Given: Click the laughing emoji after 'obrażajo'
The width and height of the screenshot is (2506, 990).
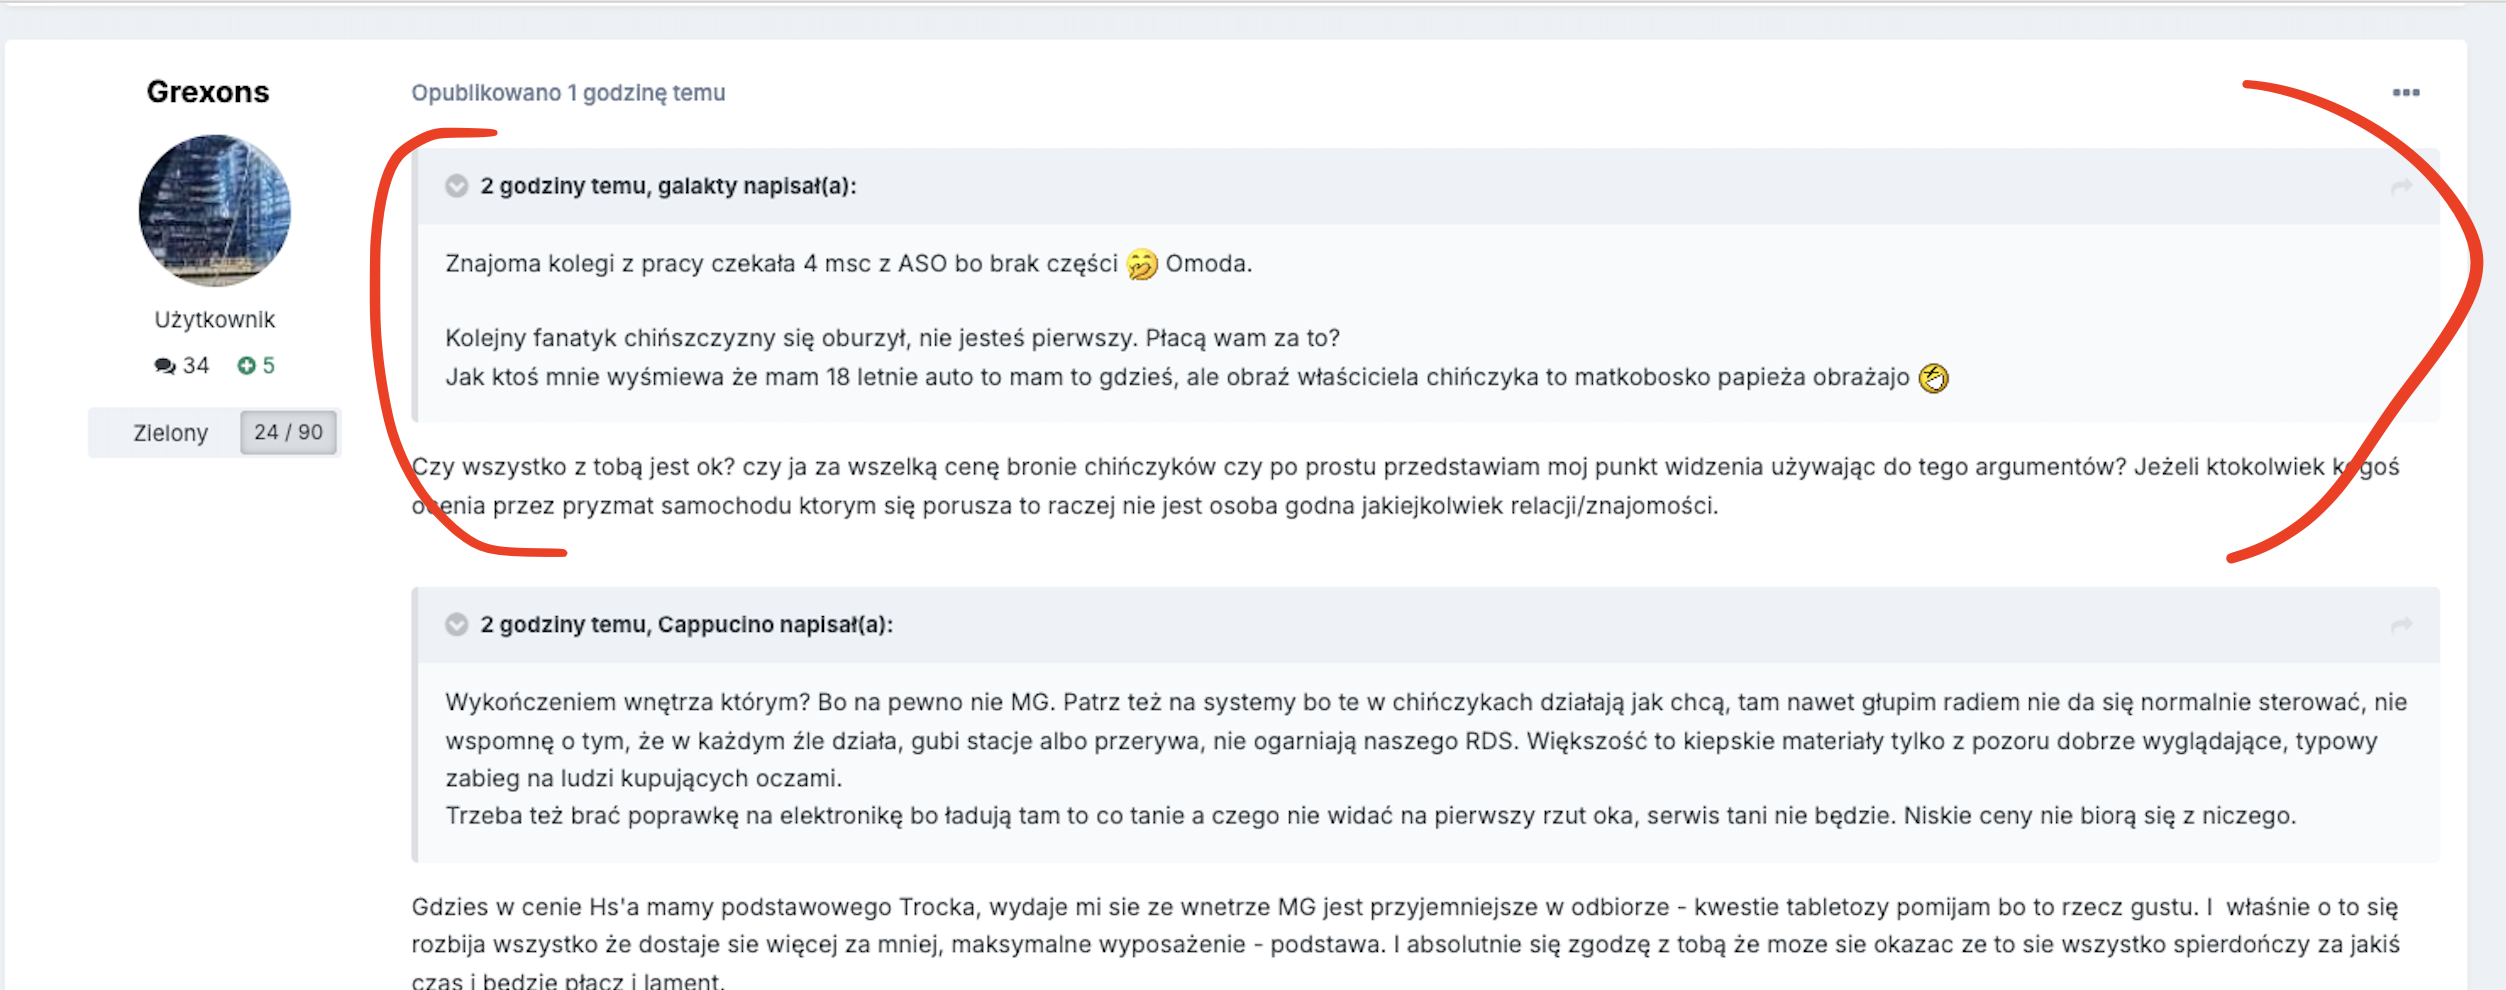Looking at the screenshot, I should coord(1933,378).
